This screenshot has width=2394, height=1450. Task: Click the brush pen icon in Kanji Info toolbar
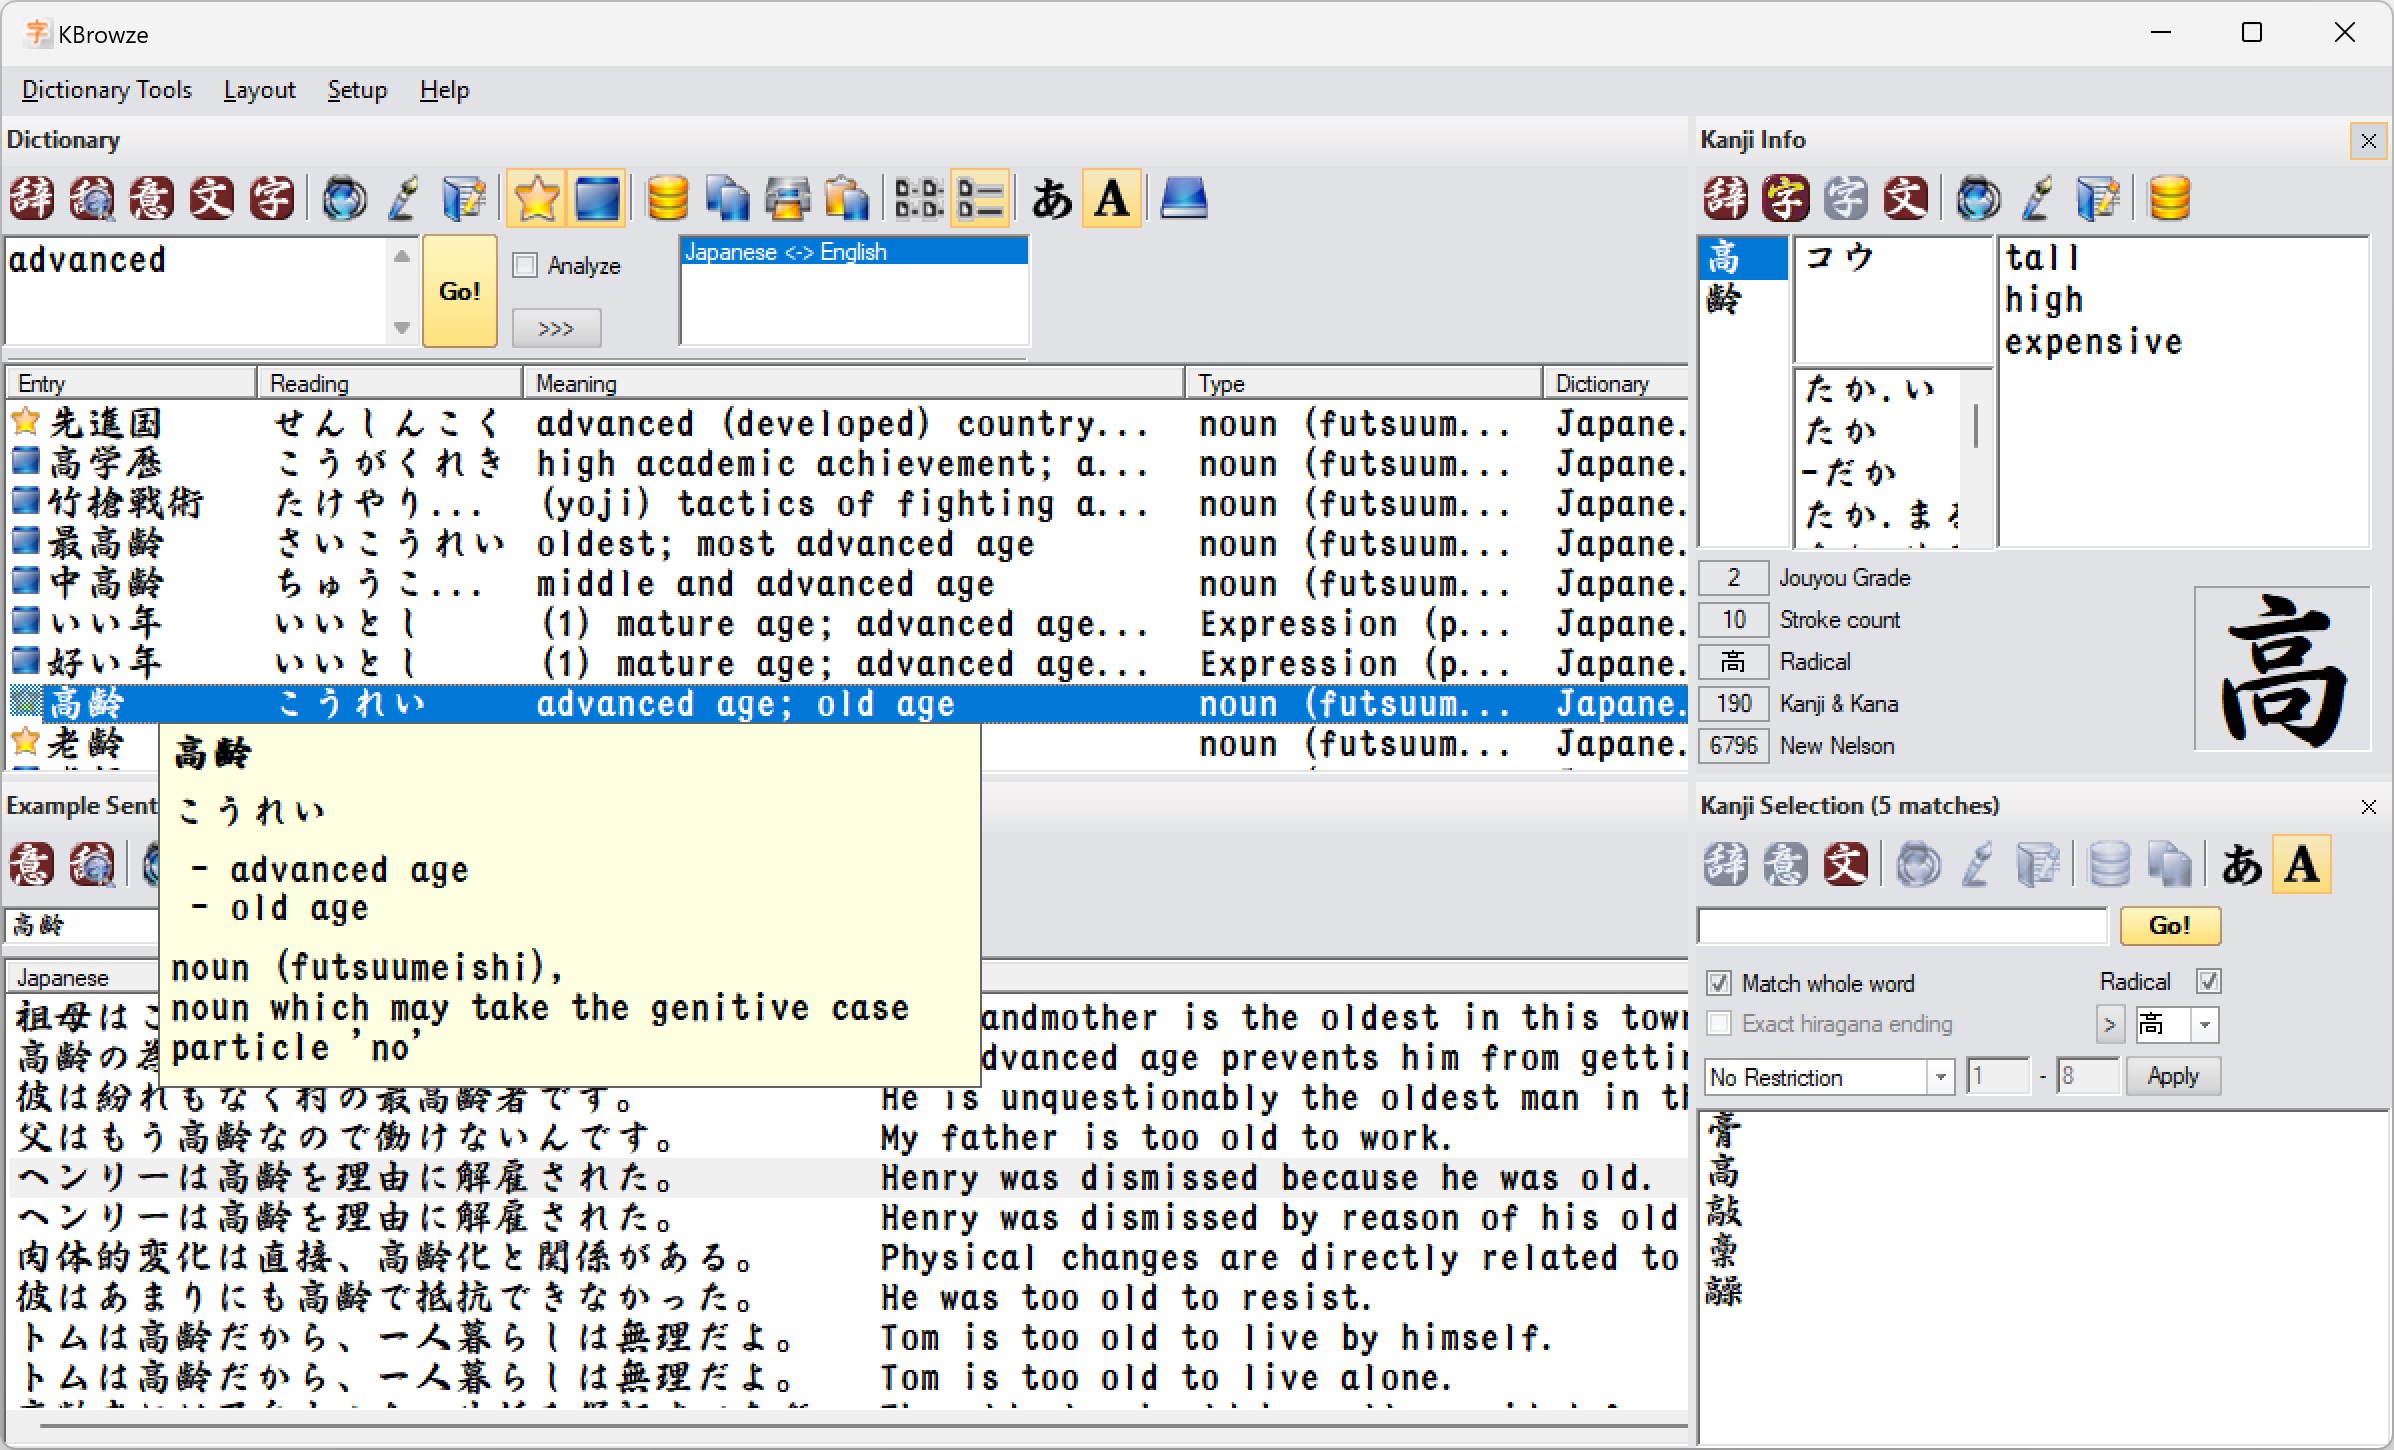click(x=2037, y=198)
